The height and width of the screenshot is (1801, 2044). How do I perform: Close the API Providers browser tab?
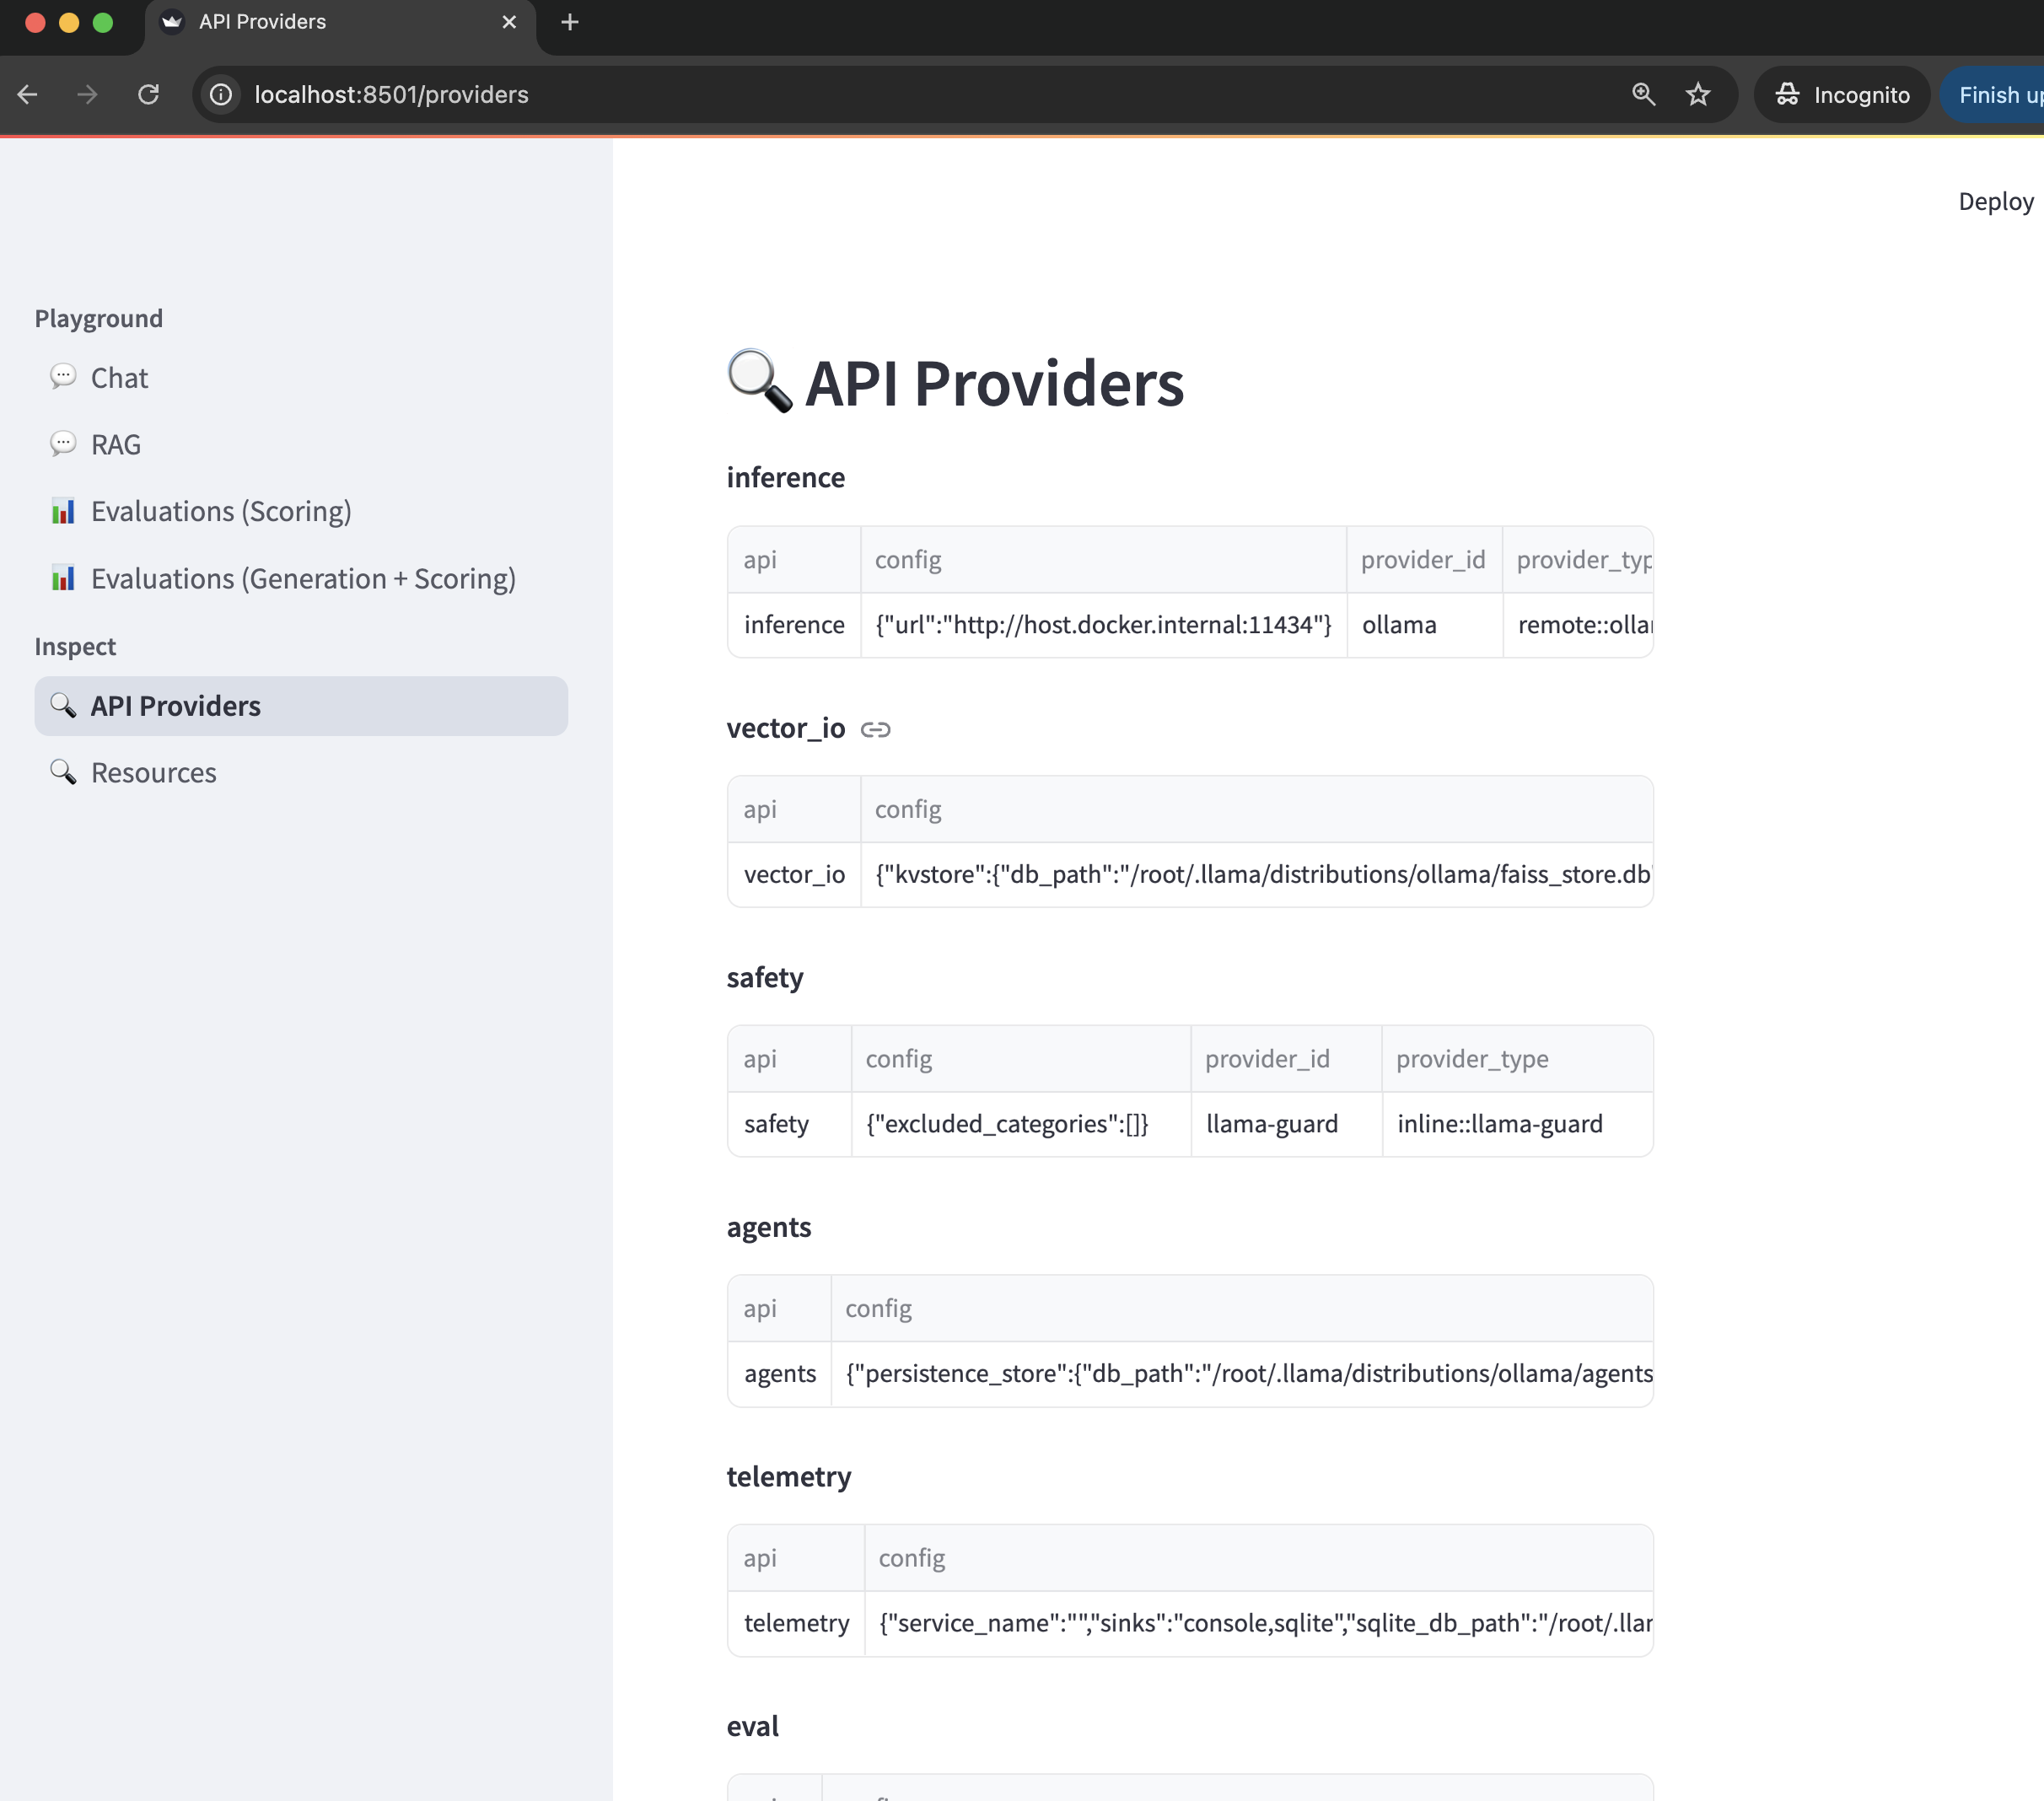tap(509, 22)
